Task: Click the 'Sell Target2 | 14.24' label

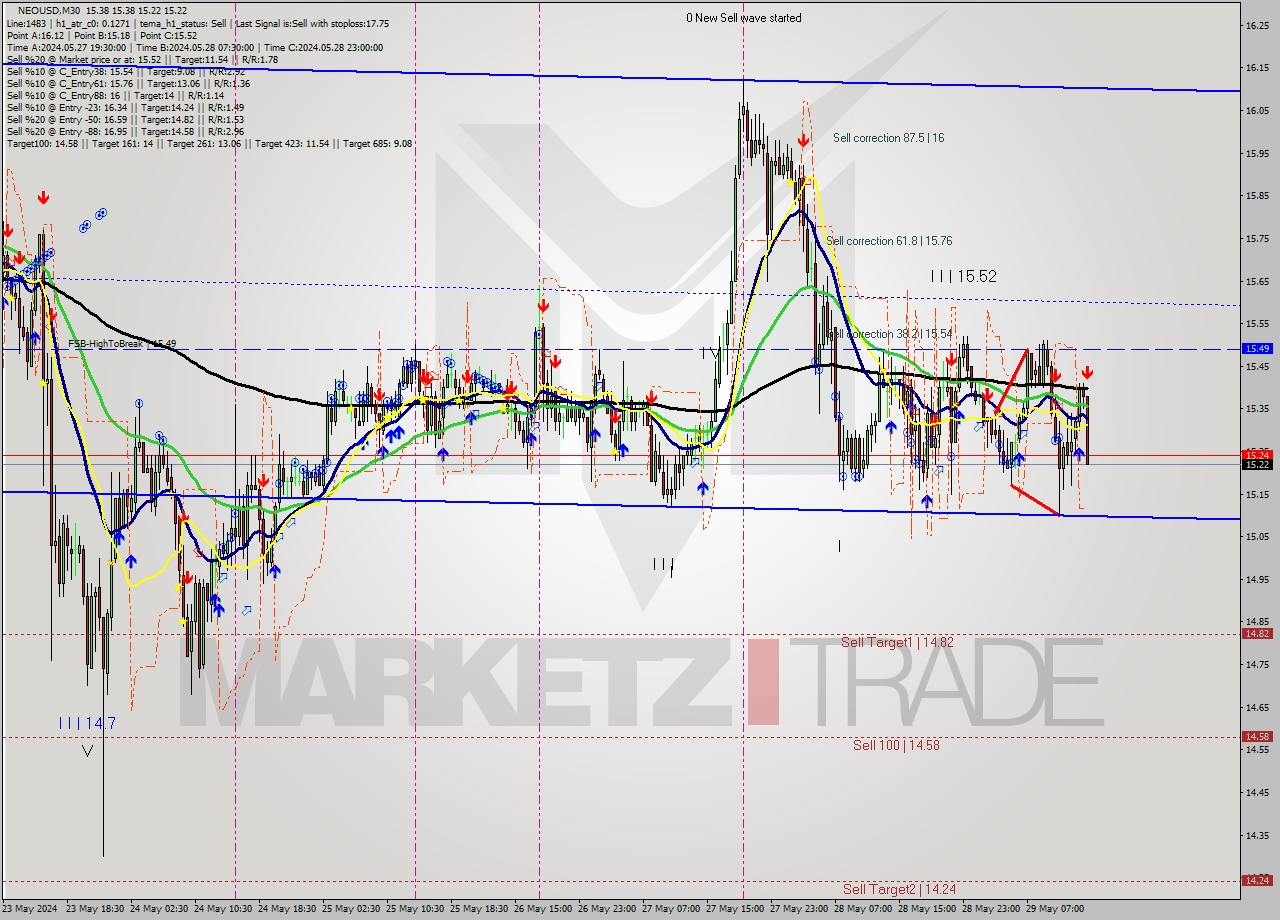Action: point(898,889)
